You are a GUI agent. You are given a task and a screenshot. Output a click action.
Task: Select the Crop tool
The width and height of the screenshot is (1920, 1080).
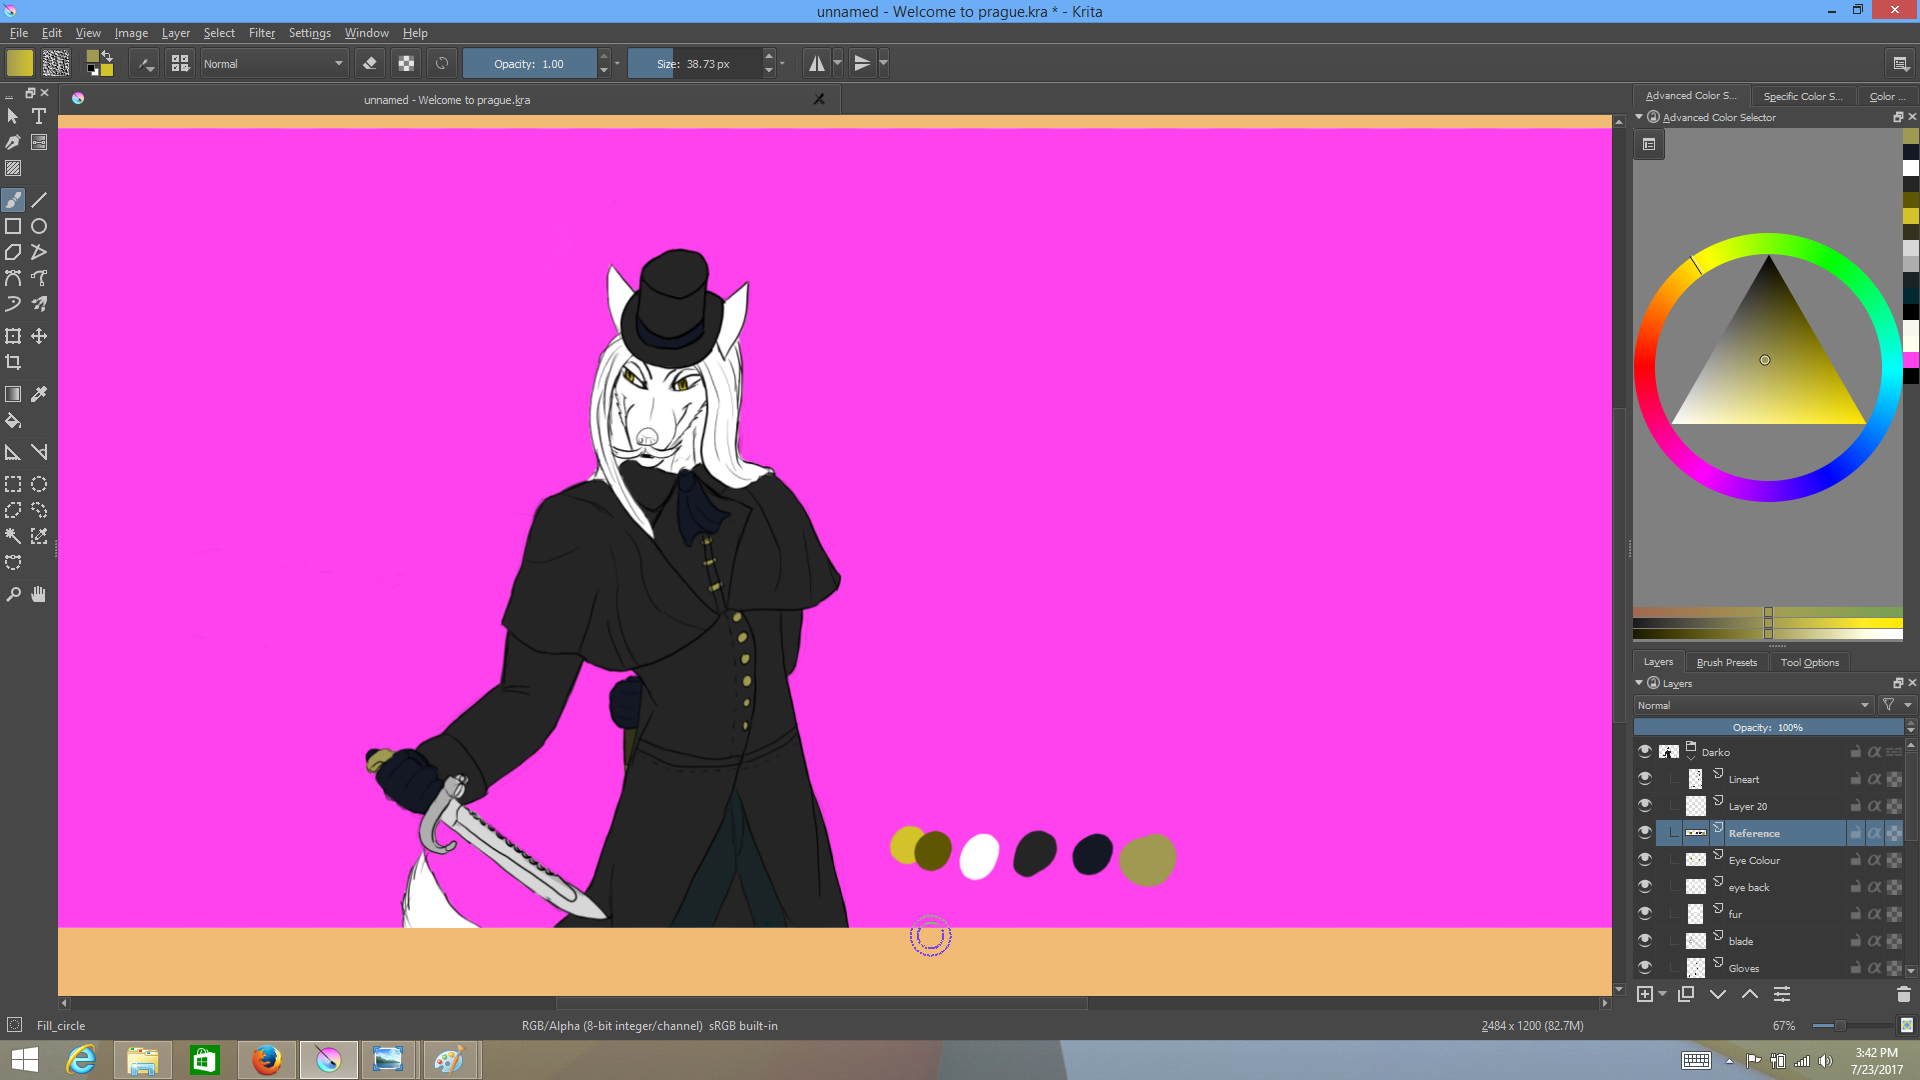point(13,362)
